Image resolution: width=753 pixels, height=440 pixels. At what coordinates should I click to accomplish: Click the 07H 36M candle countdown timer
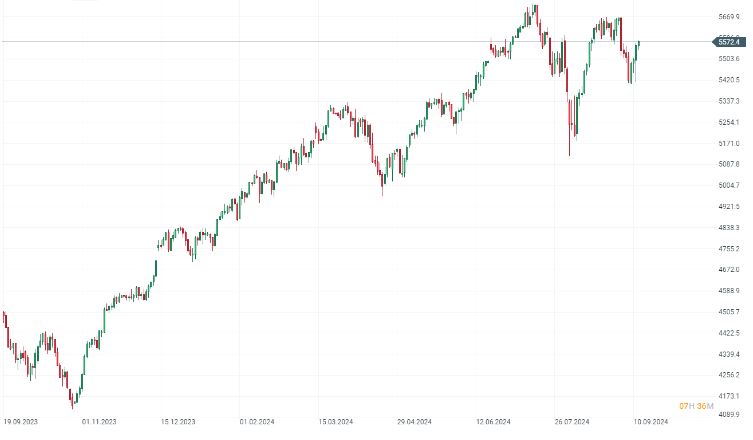tap(694, 405)
